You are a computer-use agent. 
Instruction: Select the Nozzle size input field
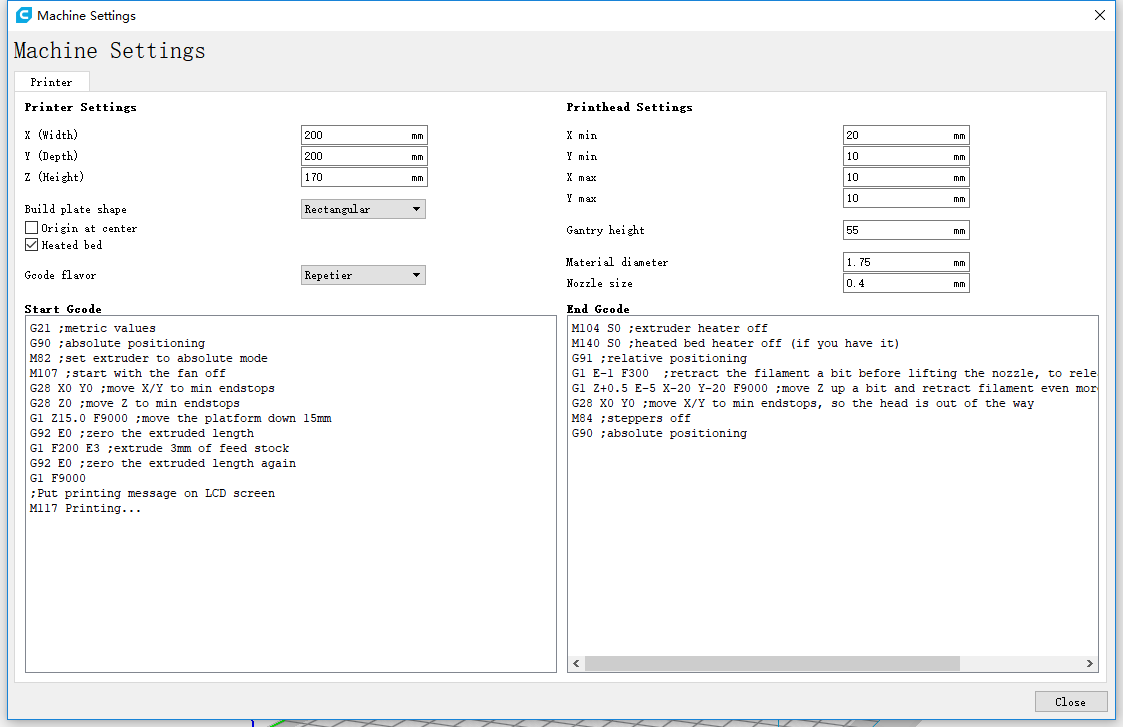pos(897,283)
